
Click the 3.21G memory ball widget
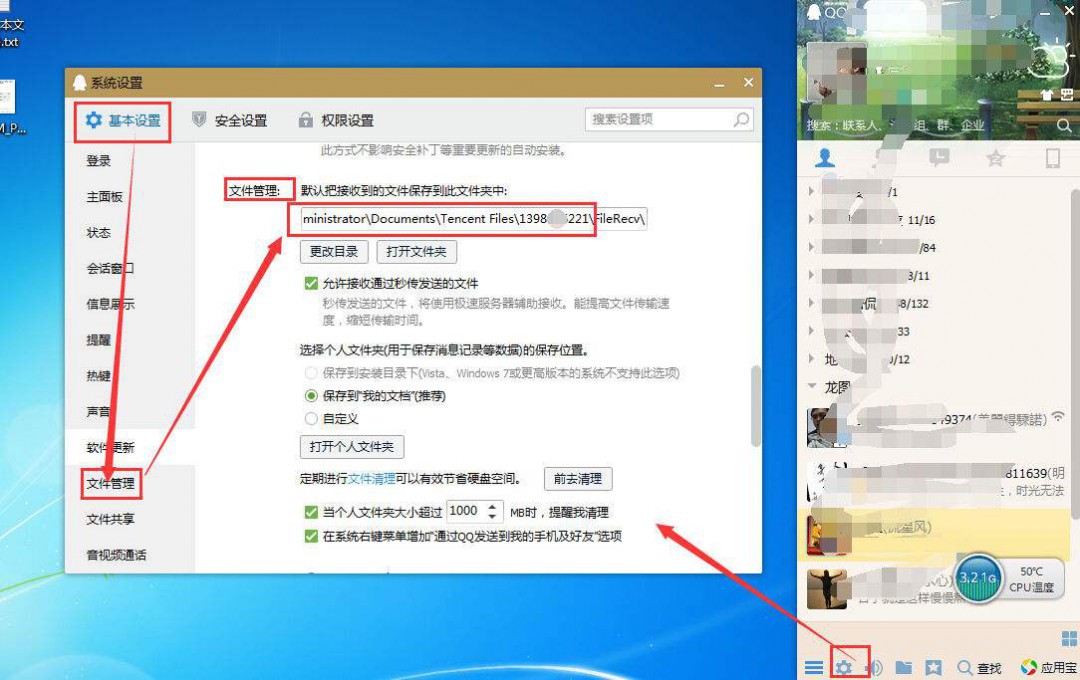click(x=978, y=578)
